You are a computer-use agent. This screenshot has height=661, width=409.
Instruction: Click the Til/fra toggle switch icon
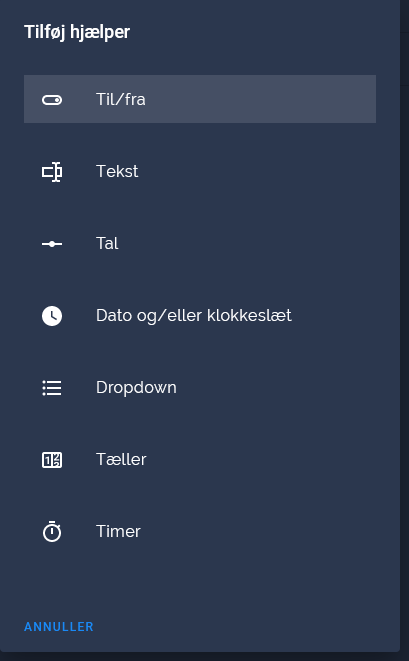pyautogui.click(x=52, y=100)
